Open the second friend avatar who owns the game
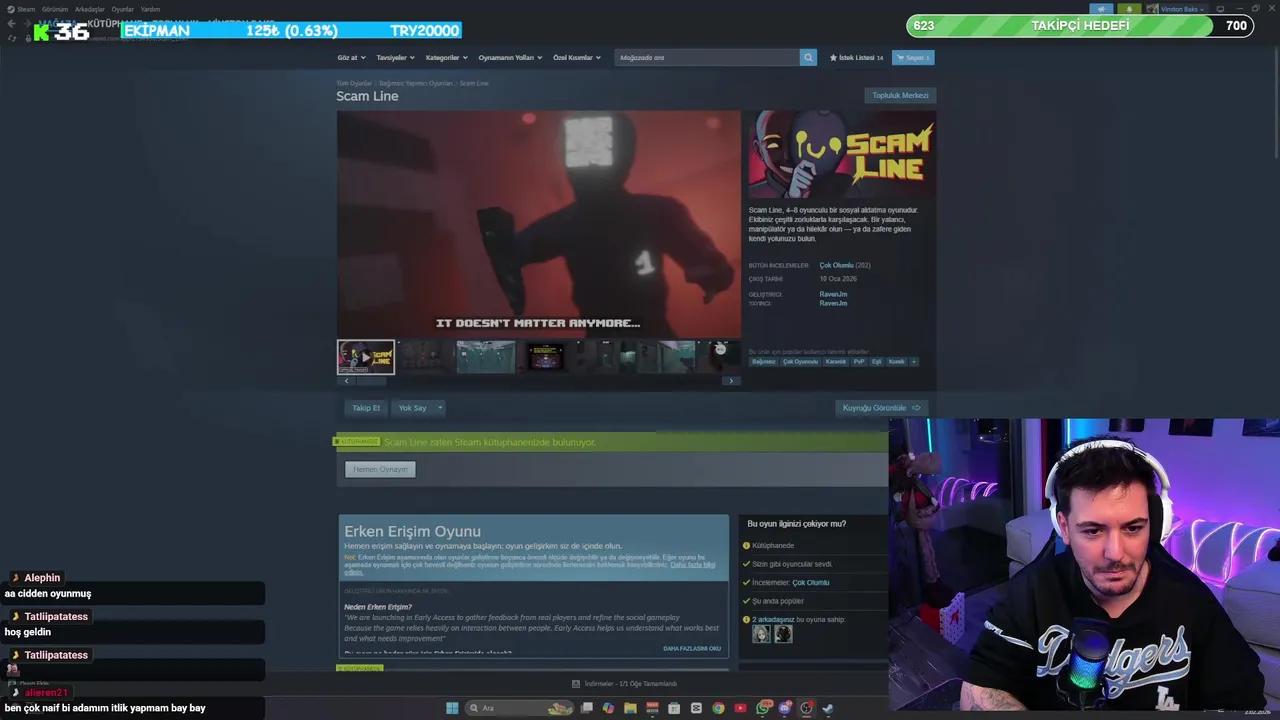 [x=783, y=633]
